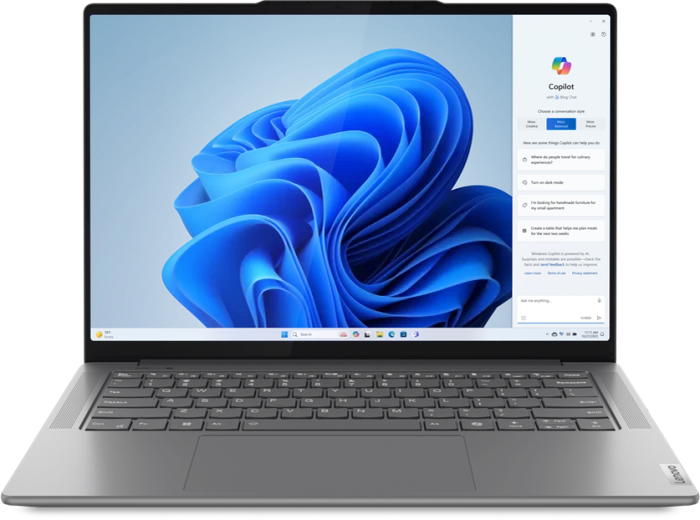Image resolution: width=700 pixels, height=520 pixels.
Task: Click the send feedback link
Action: pos(553,265)
